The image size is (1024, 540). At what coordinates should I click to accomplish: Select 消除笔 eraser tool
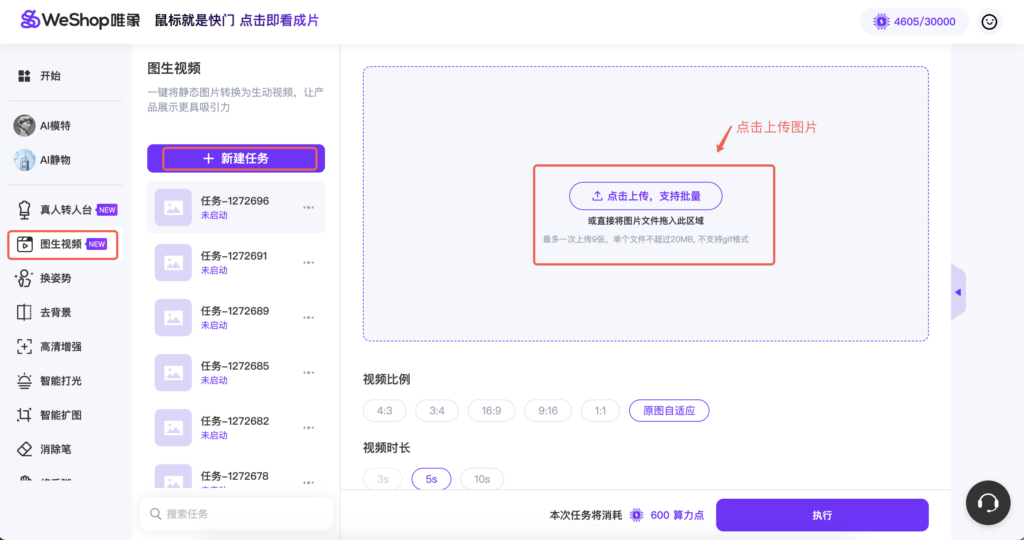click(x=55, y=449)
